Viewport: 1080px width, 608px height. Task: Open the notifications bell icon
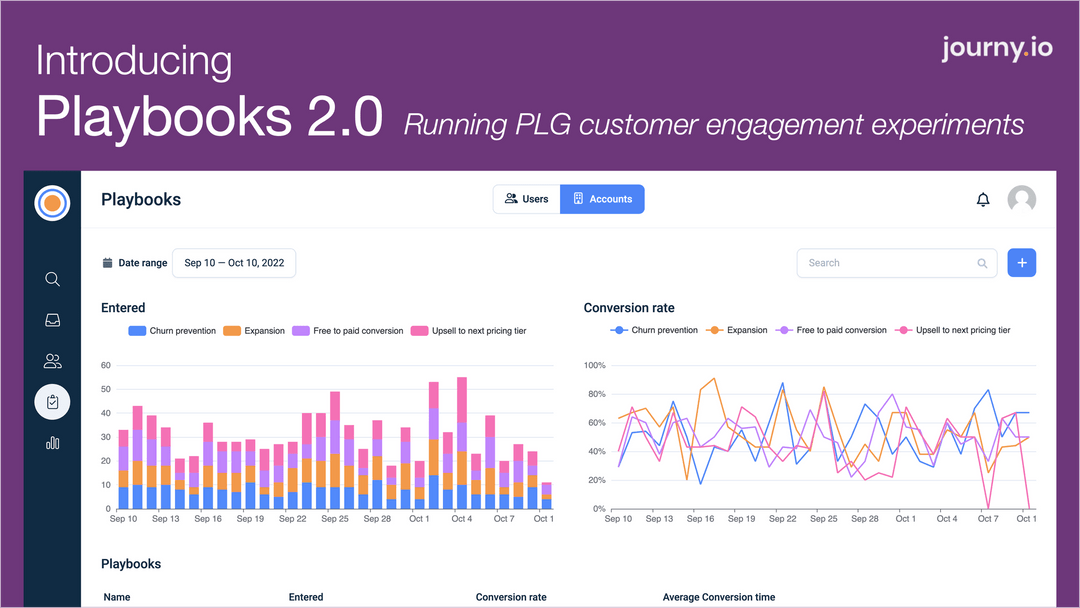point(983,200)
